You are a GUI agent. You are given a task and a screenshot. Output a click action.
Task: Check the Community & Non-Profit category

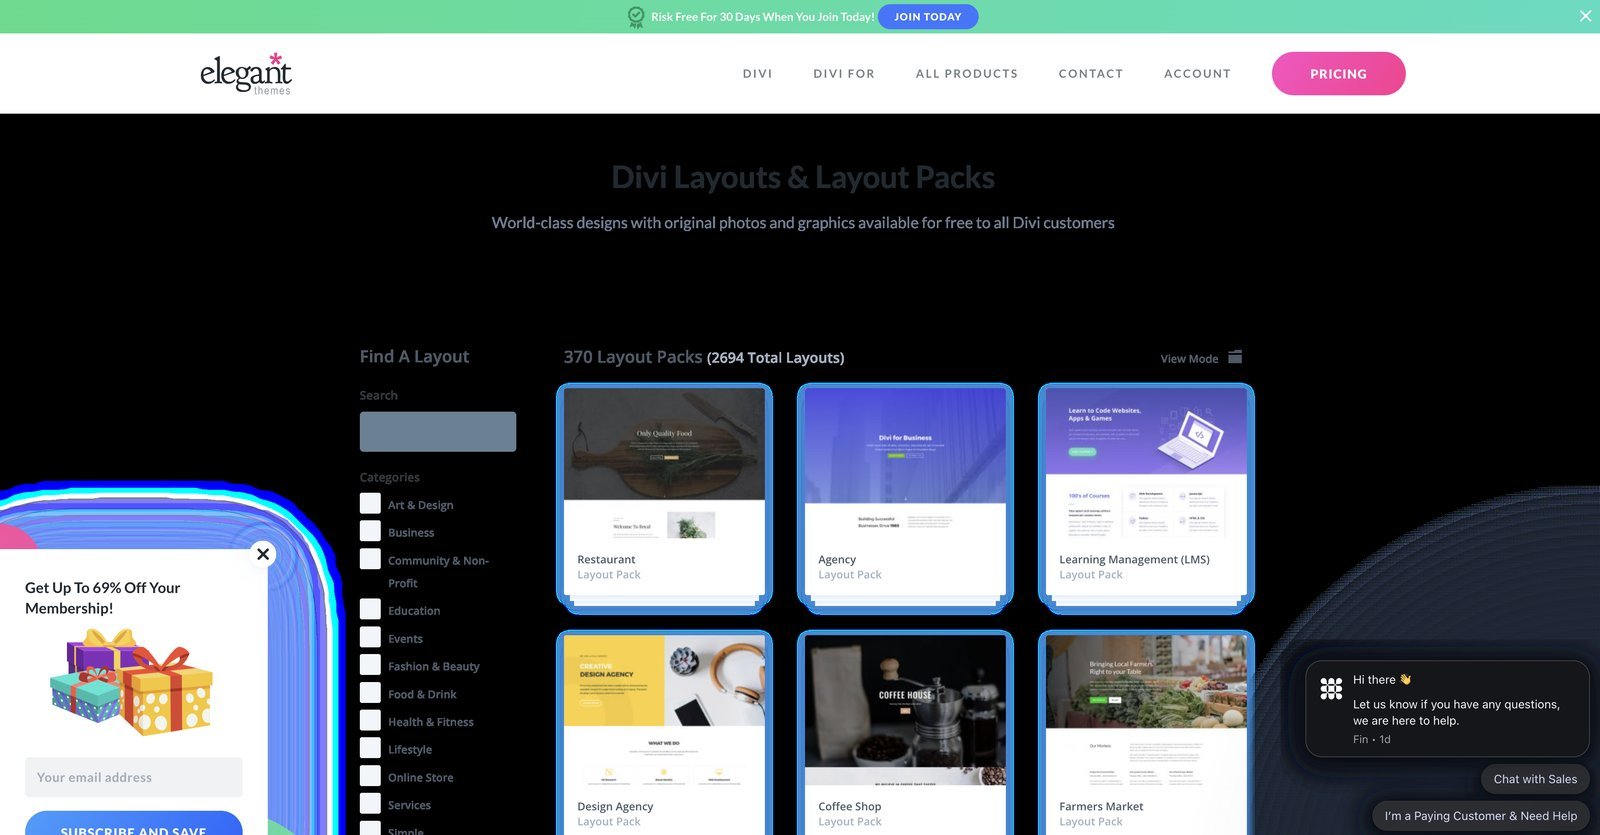click(370, 559)
